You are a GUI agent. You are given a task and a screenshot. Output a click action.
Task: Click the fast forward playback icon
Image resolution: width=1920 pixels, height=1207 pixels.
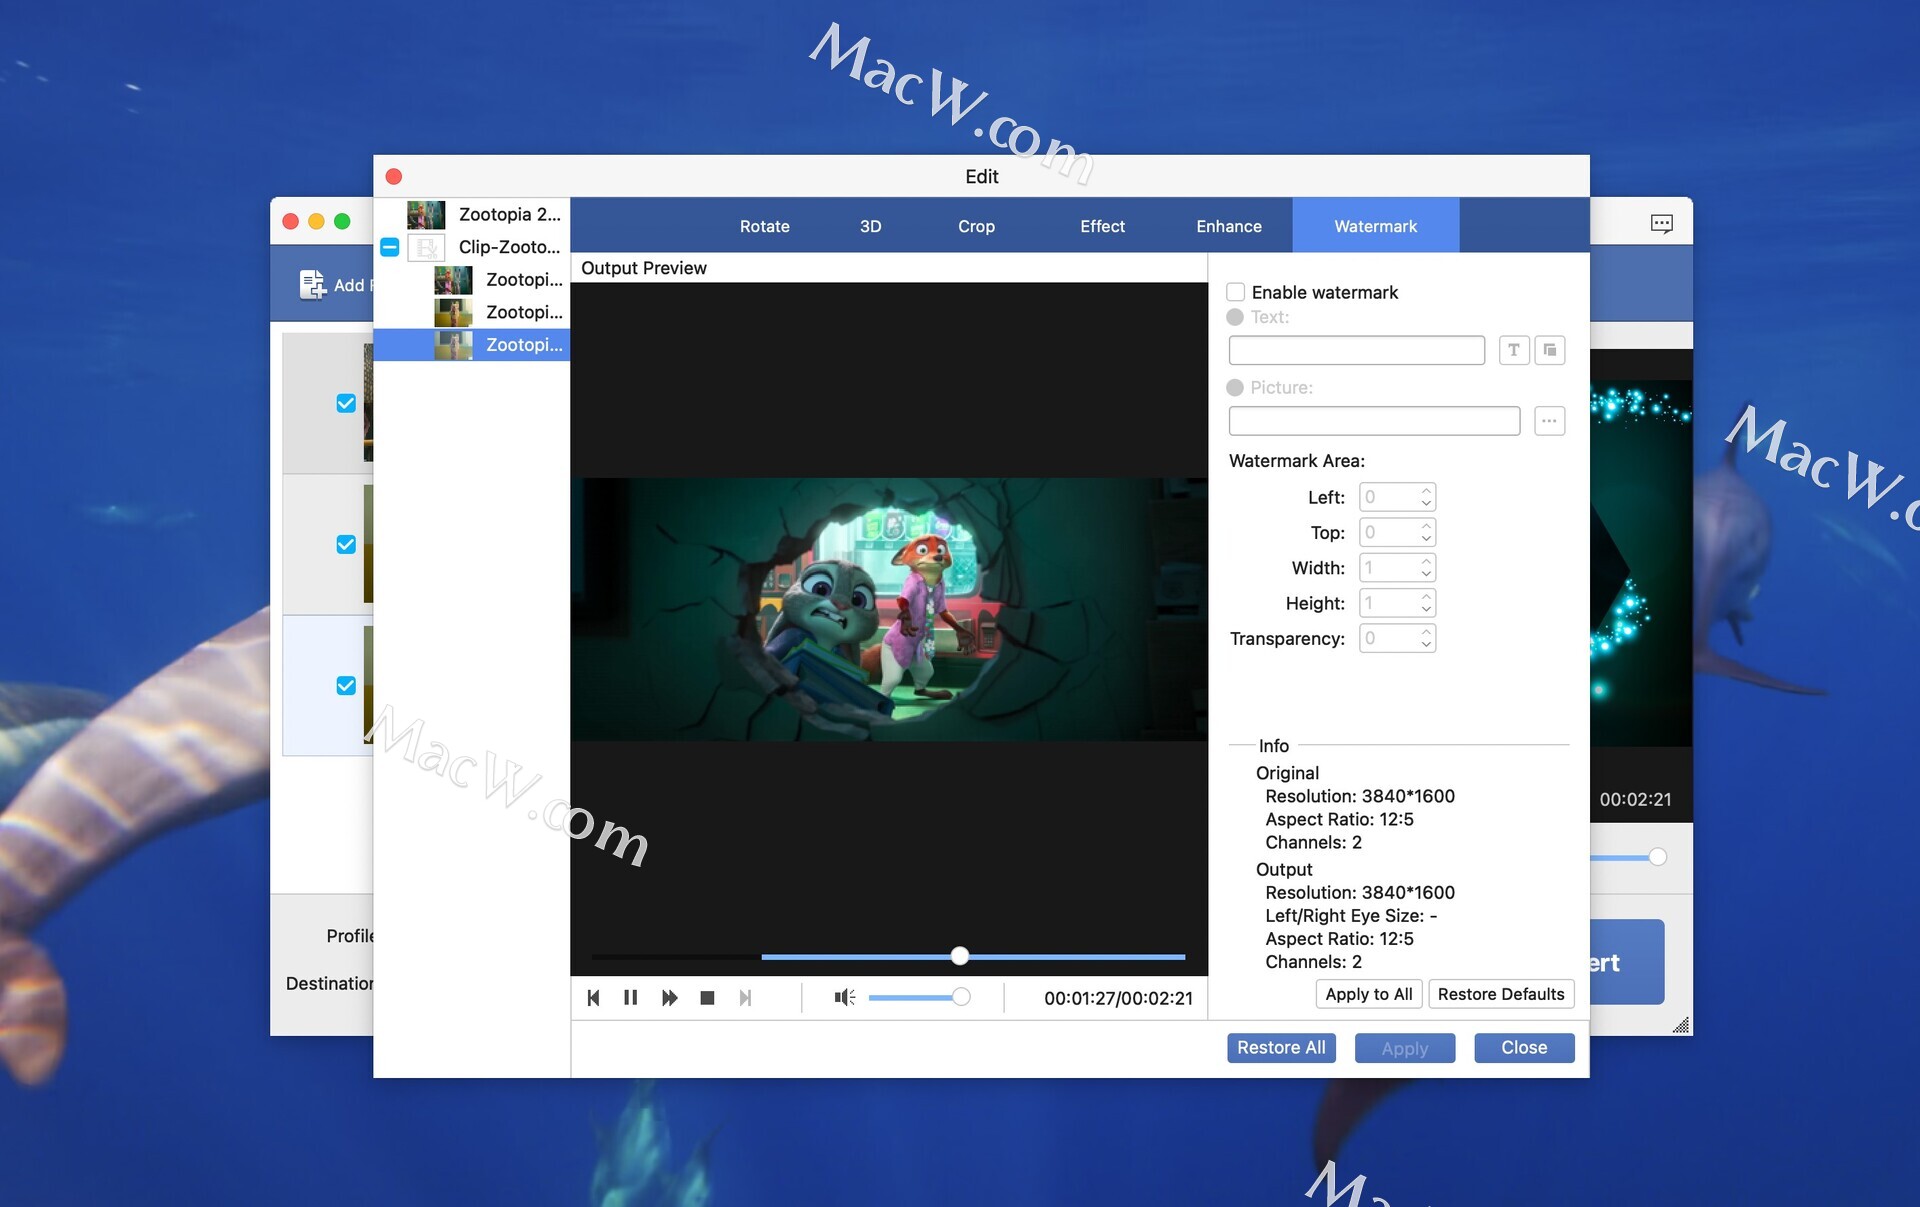669,997
